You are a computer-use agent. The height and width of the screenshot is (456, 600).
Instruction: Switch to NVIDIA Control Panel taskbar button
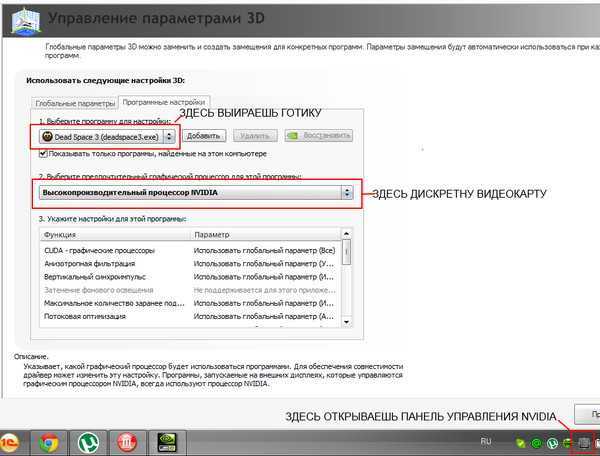[x=167, y=443]
